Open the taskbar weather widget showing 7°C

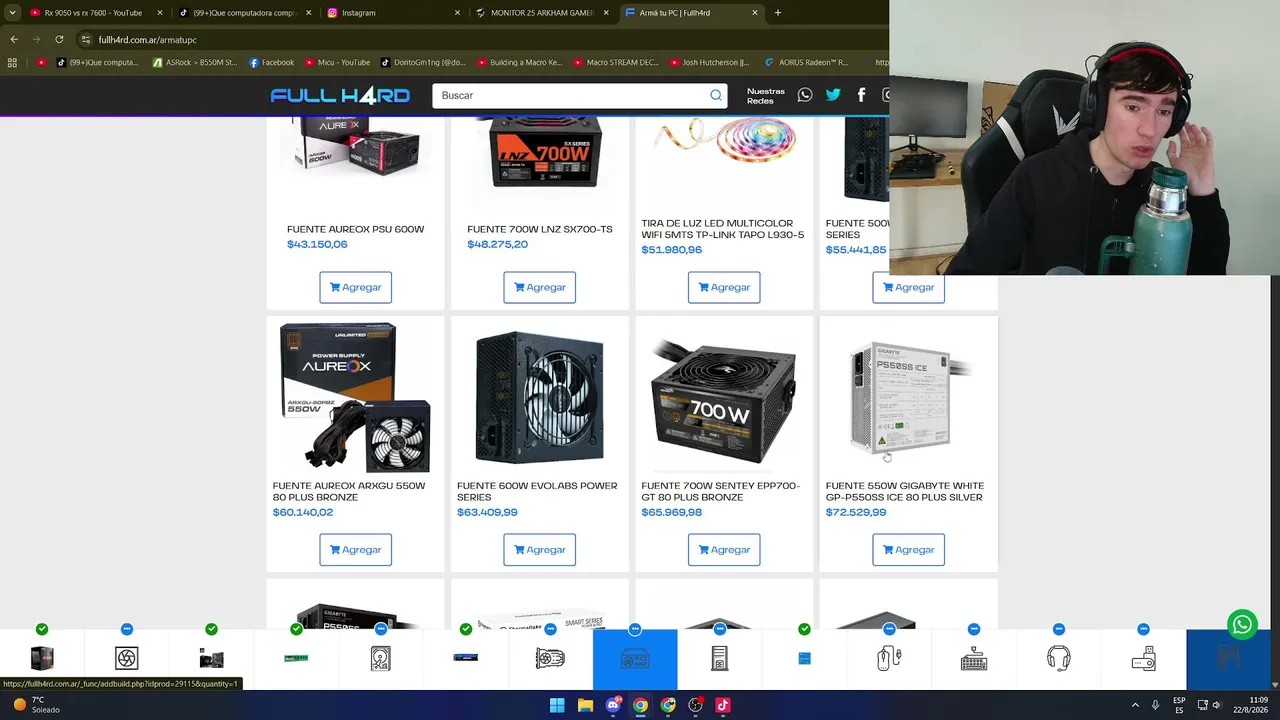[x=36, y=705]
